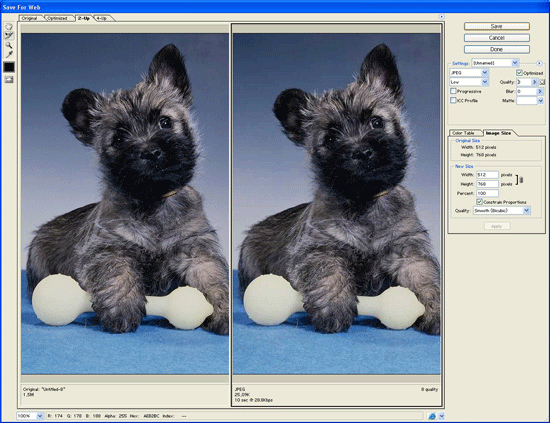Screen dimensions: 550x423
Task: Click the Matte color field
Action: pos(527,101)
